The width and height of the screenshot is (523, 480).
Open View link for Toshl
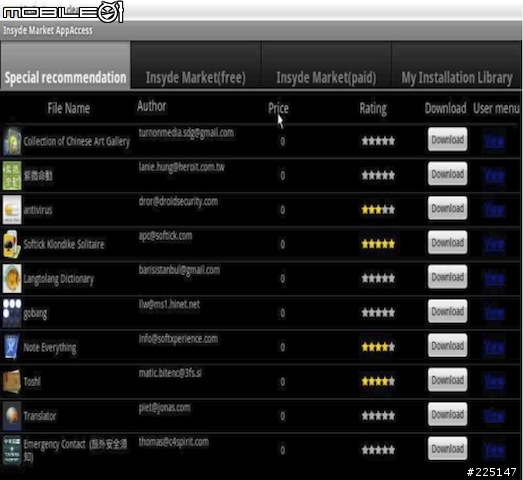point(494,382)
